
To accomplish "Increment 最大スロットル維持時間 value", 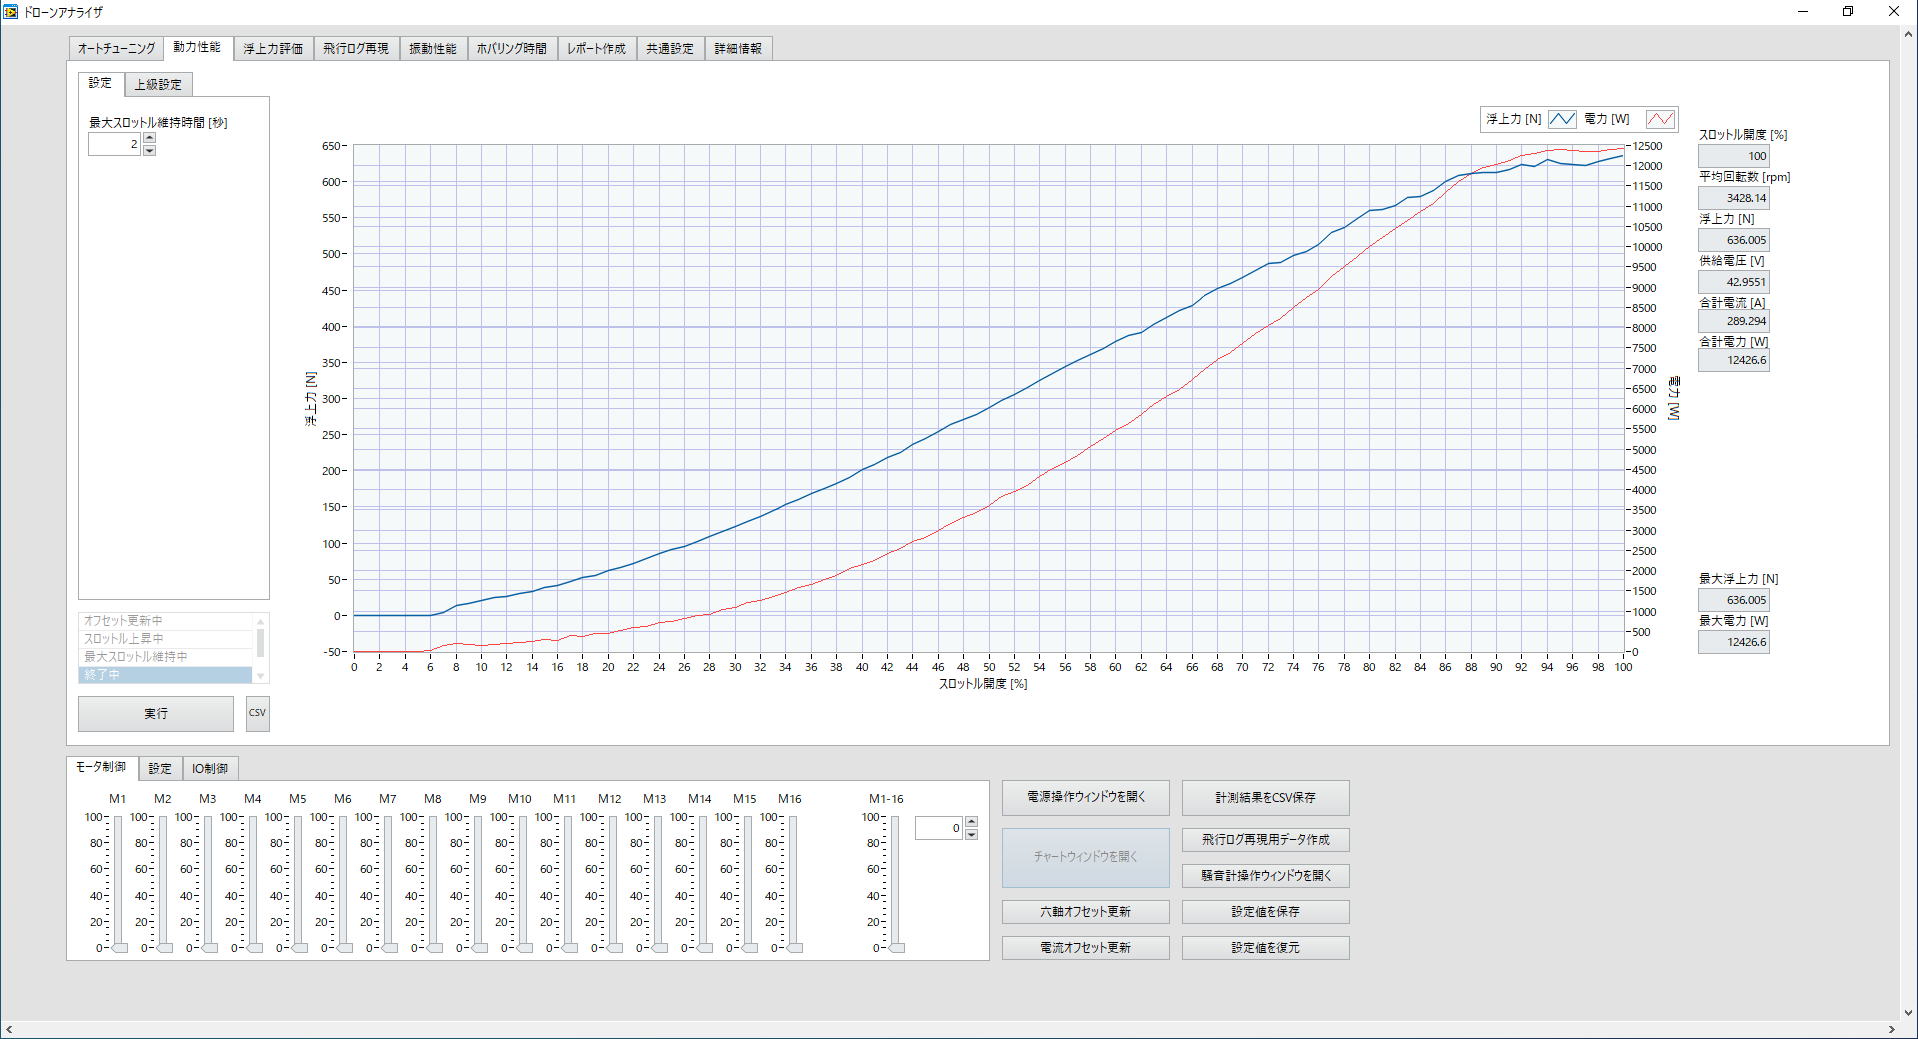I will click(x=149, y=139).
